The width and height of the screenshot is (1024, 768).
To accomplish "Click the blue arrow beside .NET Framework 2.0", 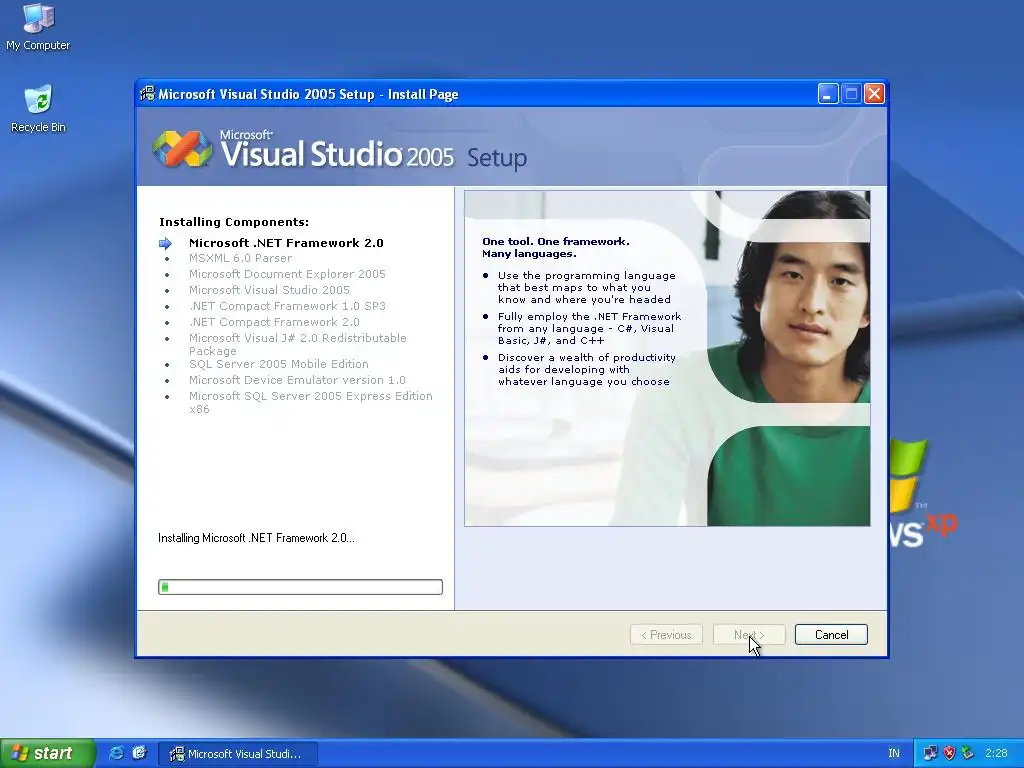I will pos(165,243).
